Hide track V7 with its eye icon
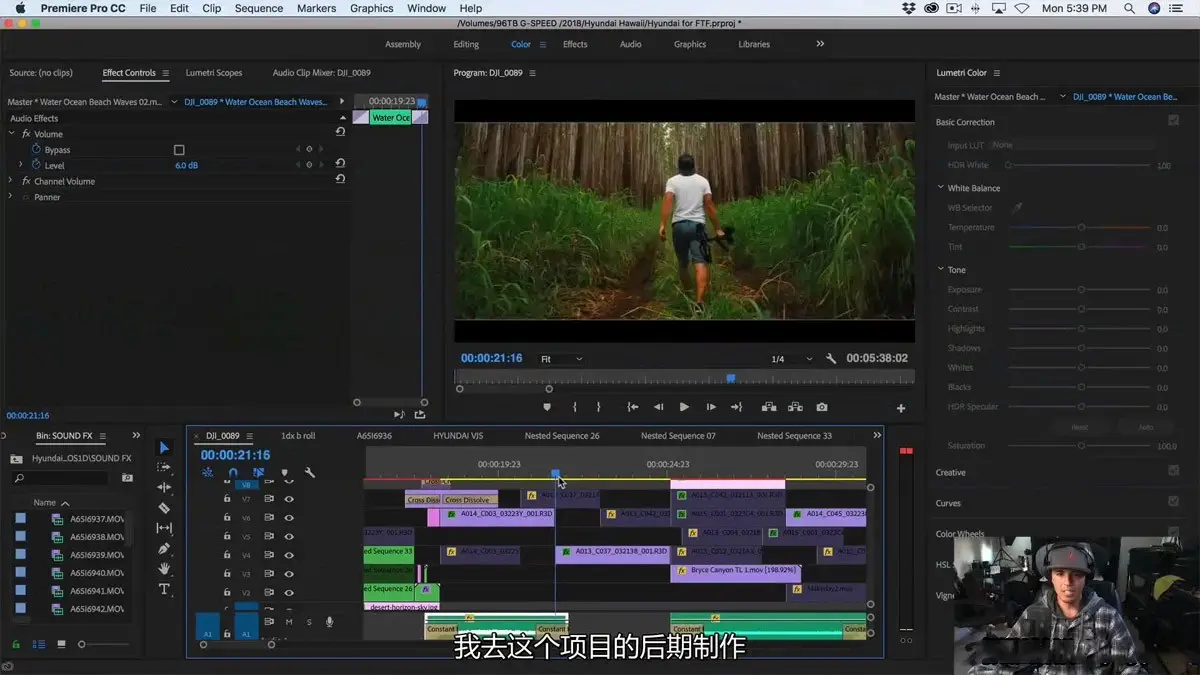Image resolution: width=1200 pixels, height=675 pixels. [289, 498]
